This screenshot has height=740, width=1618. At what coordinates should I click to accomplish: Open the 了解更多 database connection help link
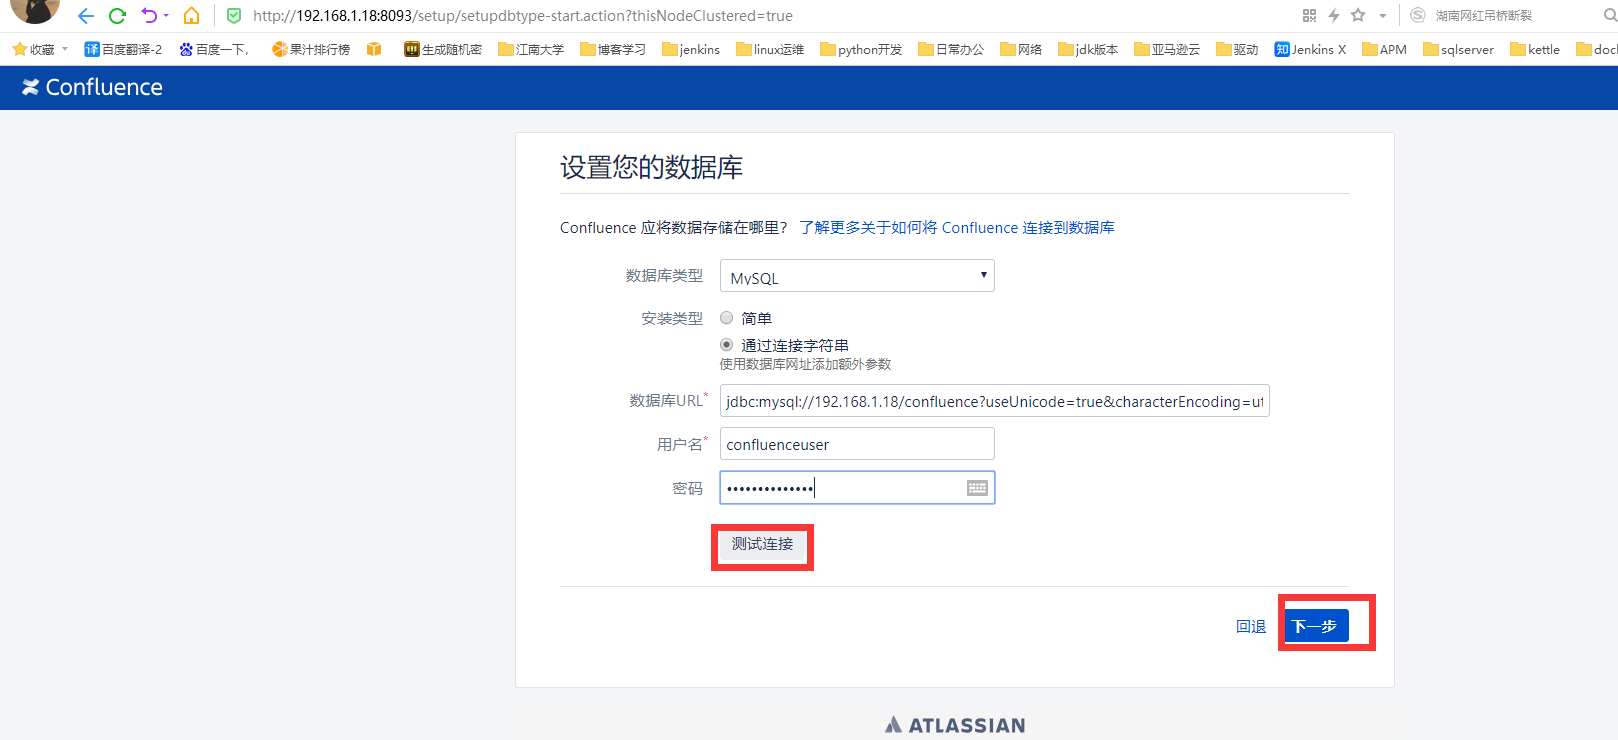click(x=957, y=228)
